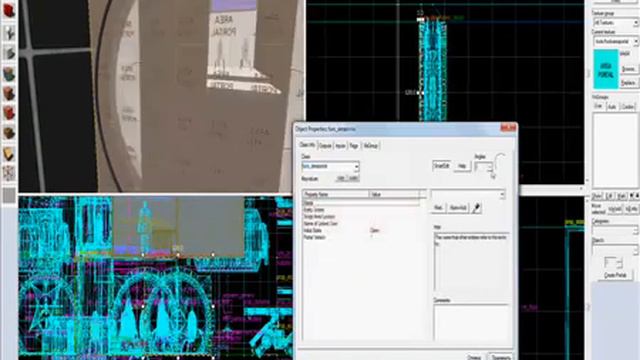Switch to the Outputs tab

(x=325, y=146)
